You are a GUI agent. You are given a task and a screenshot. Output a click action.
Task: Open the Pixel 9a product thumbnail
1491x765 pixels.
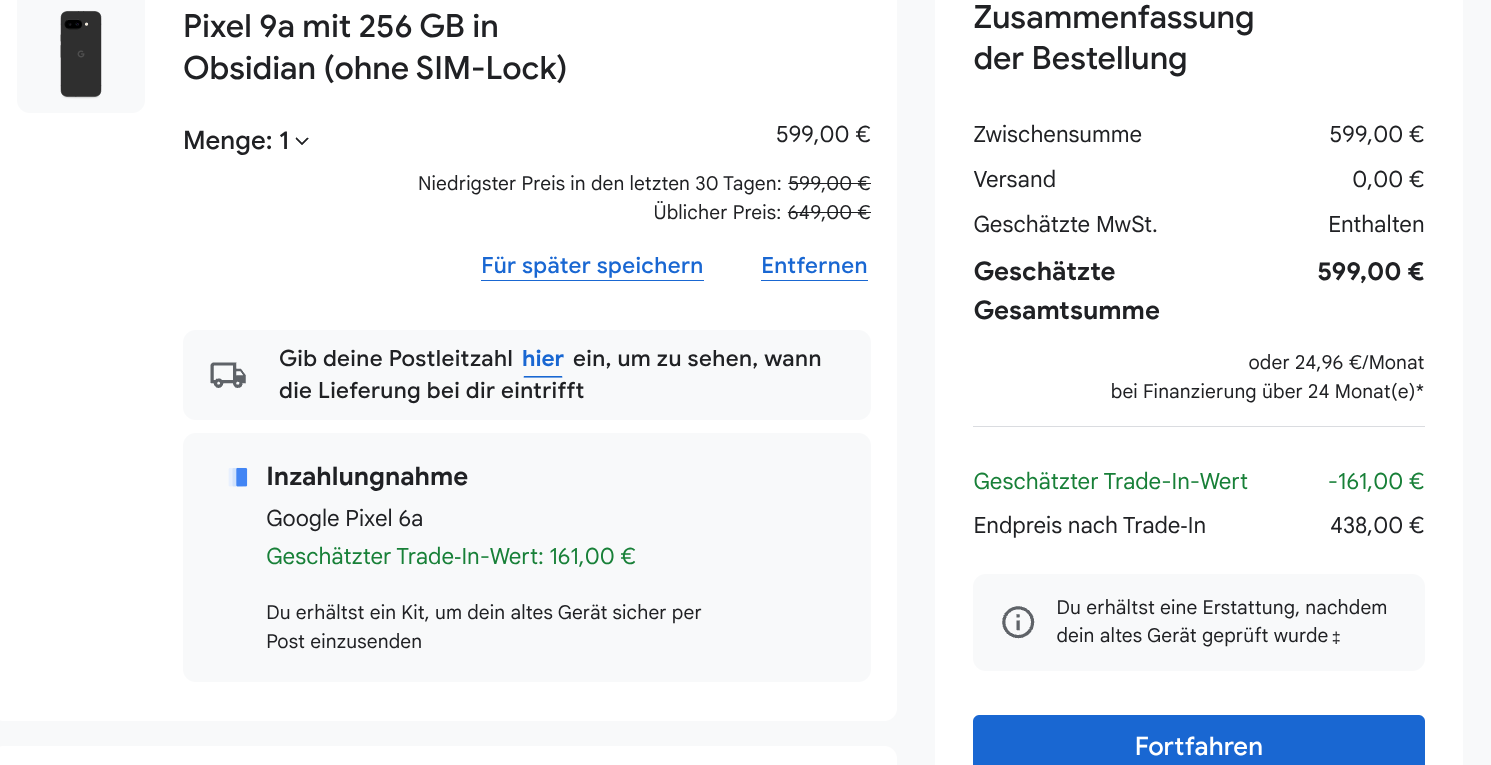(81, 55)
